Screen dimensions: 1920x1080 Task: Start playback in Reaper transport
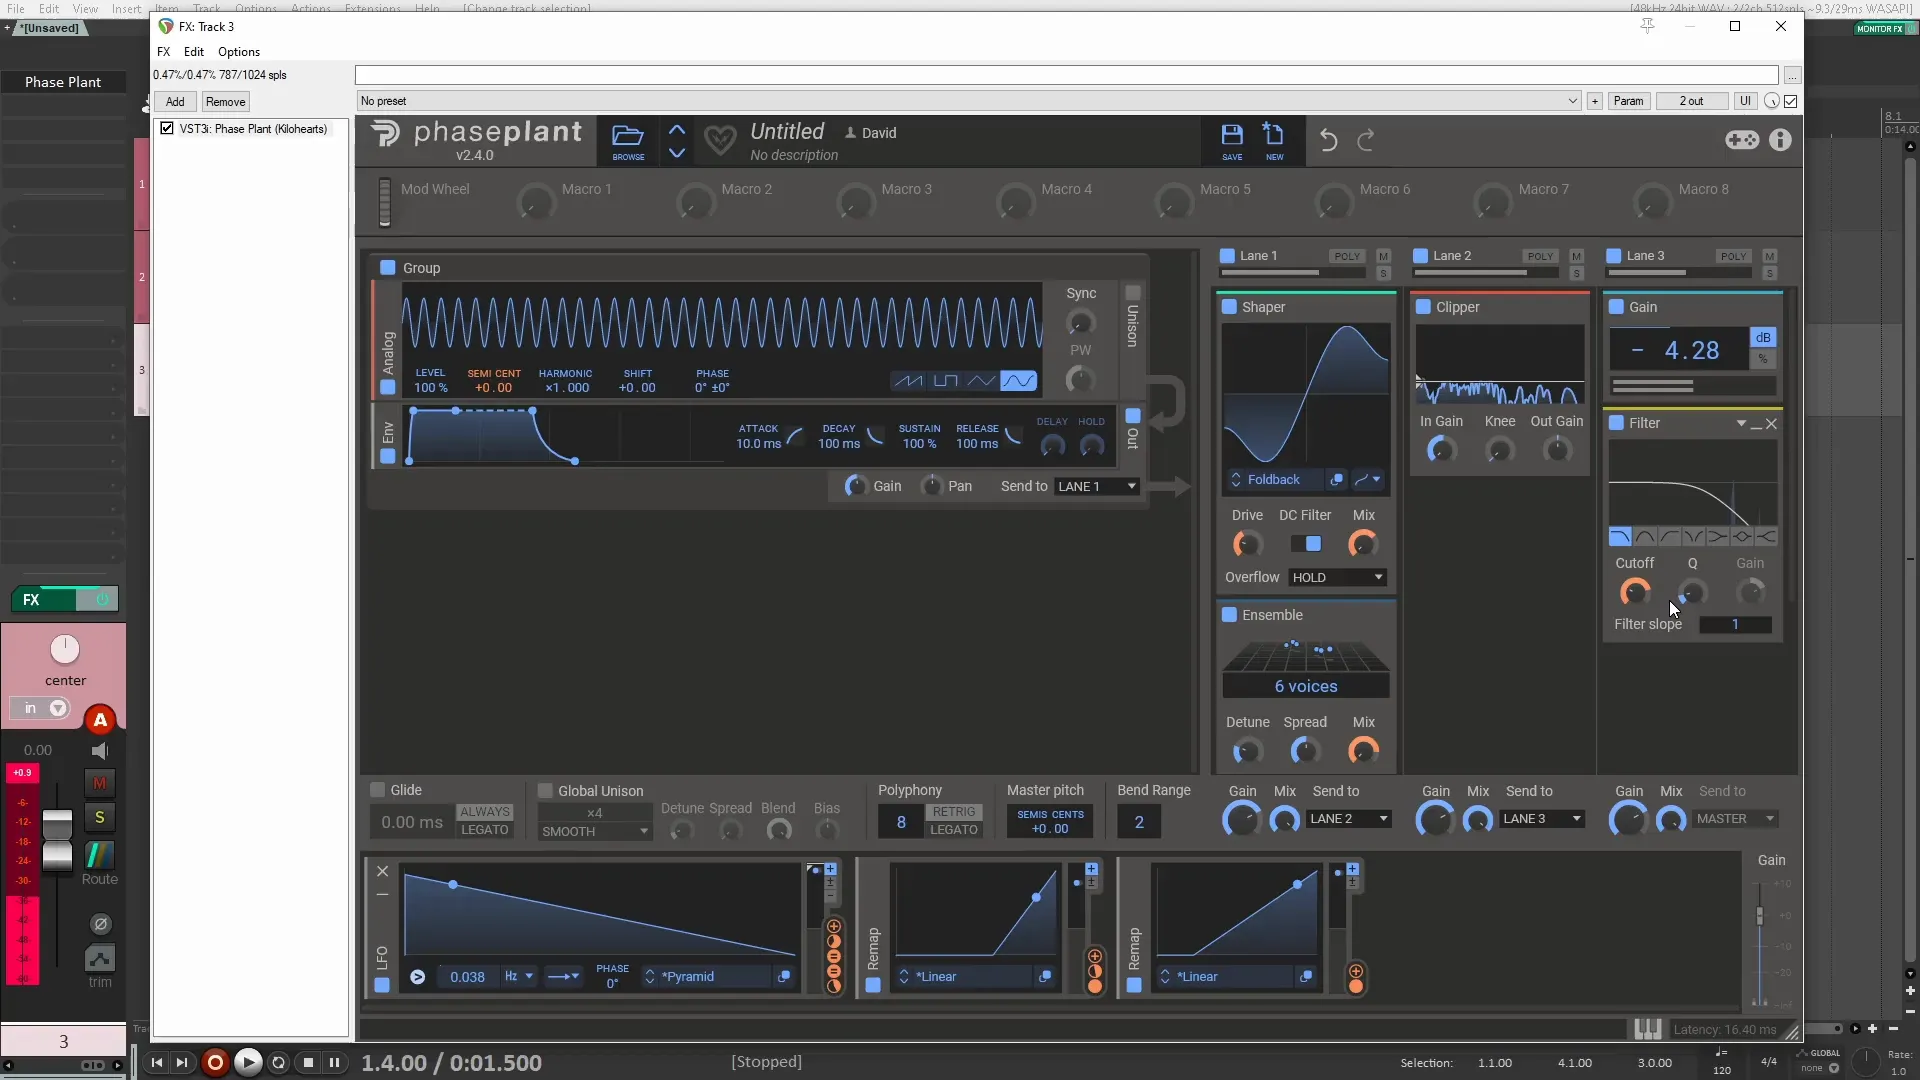[248, 1063]
